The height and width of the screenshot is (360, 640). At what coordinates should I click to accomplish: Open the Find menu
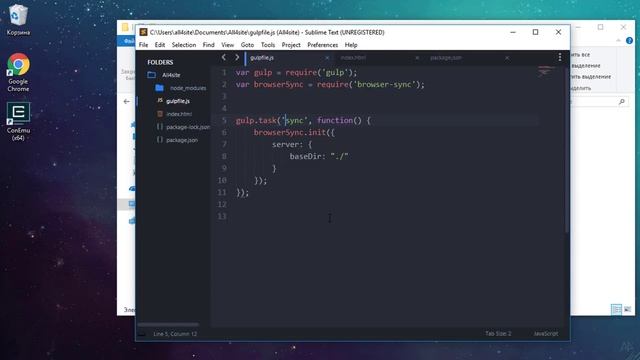click(208, 45)
